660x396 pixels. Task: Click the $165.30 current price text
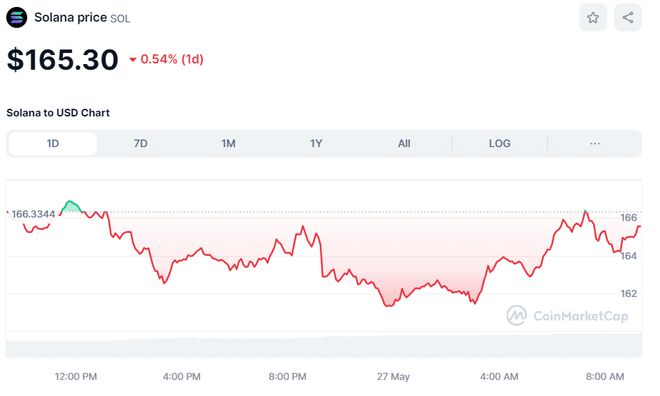(63, 59)
